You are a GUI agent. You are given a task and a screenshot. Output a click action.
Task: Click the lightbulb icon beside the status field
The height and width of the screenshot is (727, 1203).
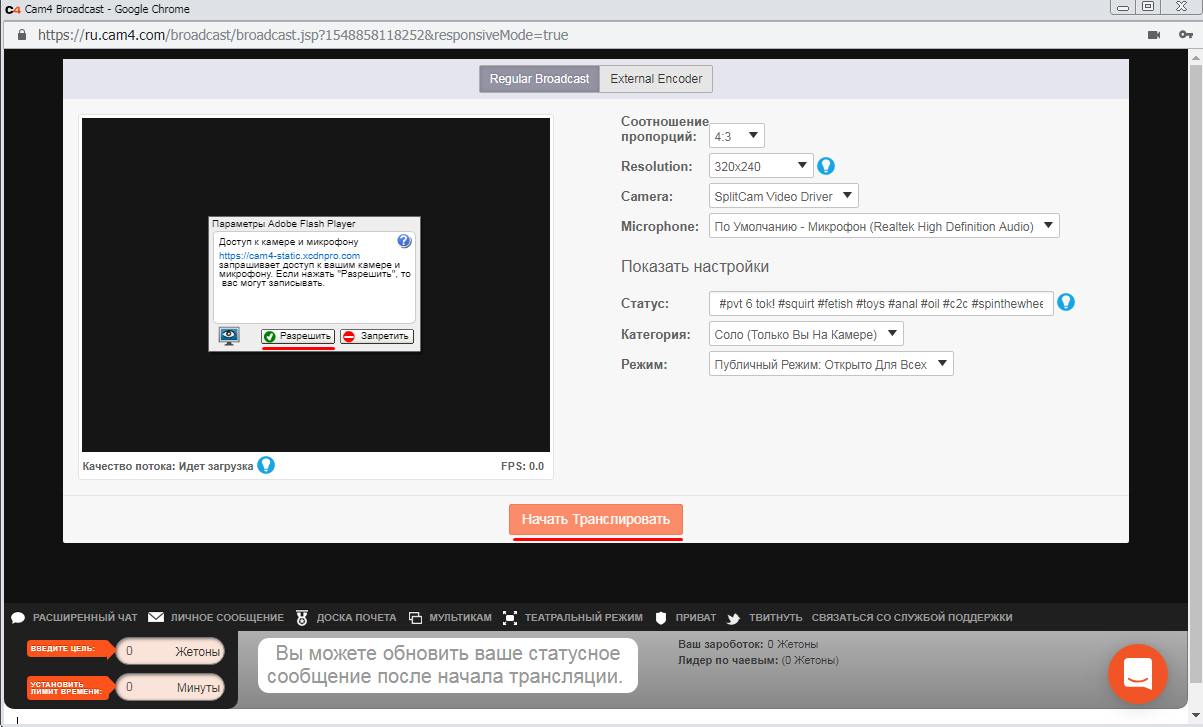coord(1066,302)
